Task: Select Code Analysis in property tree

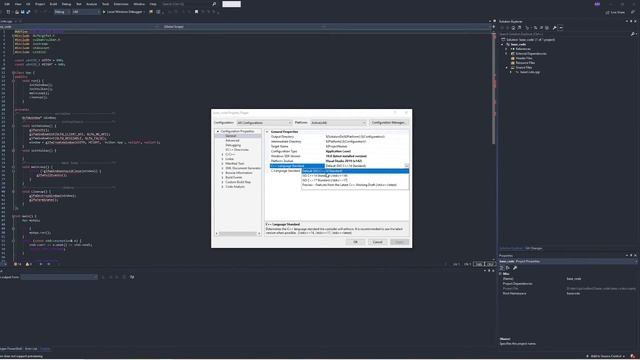Action: [235, 187]
